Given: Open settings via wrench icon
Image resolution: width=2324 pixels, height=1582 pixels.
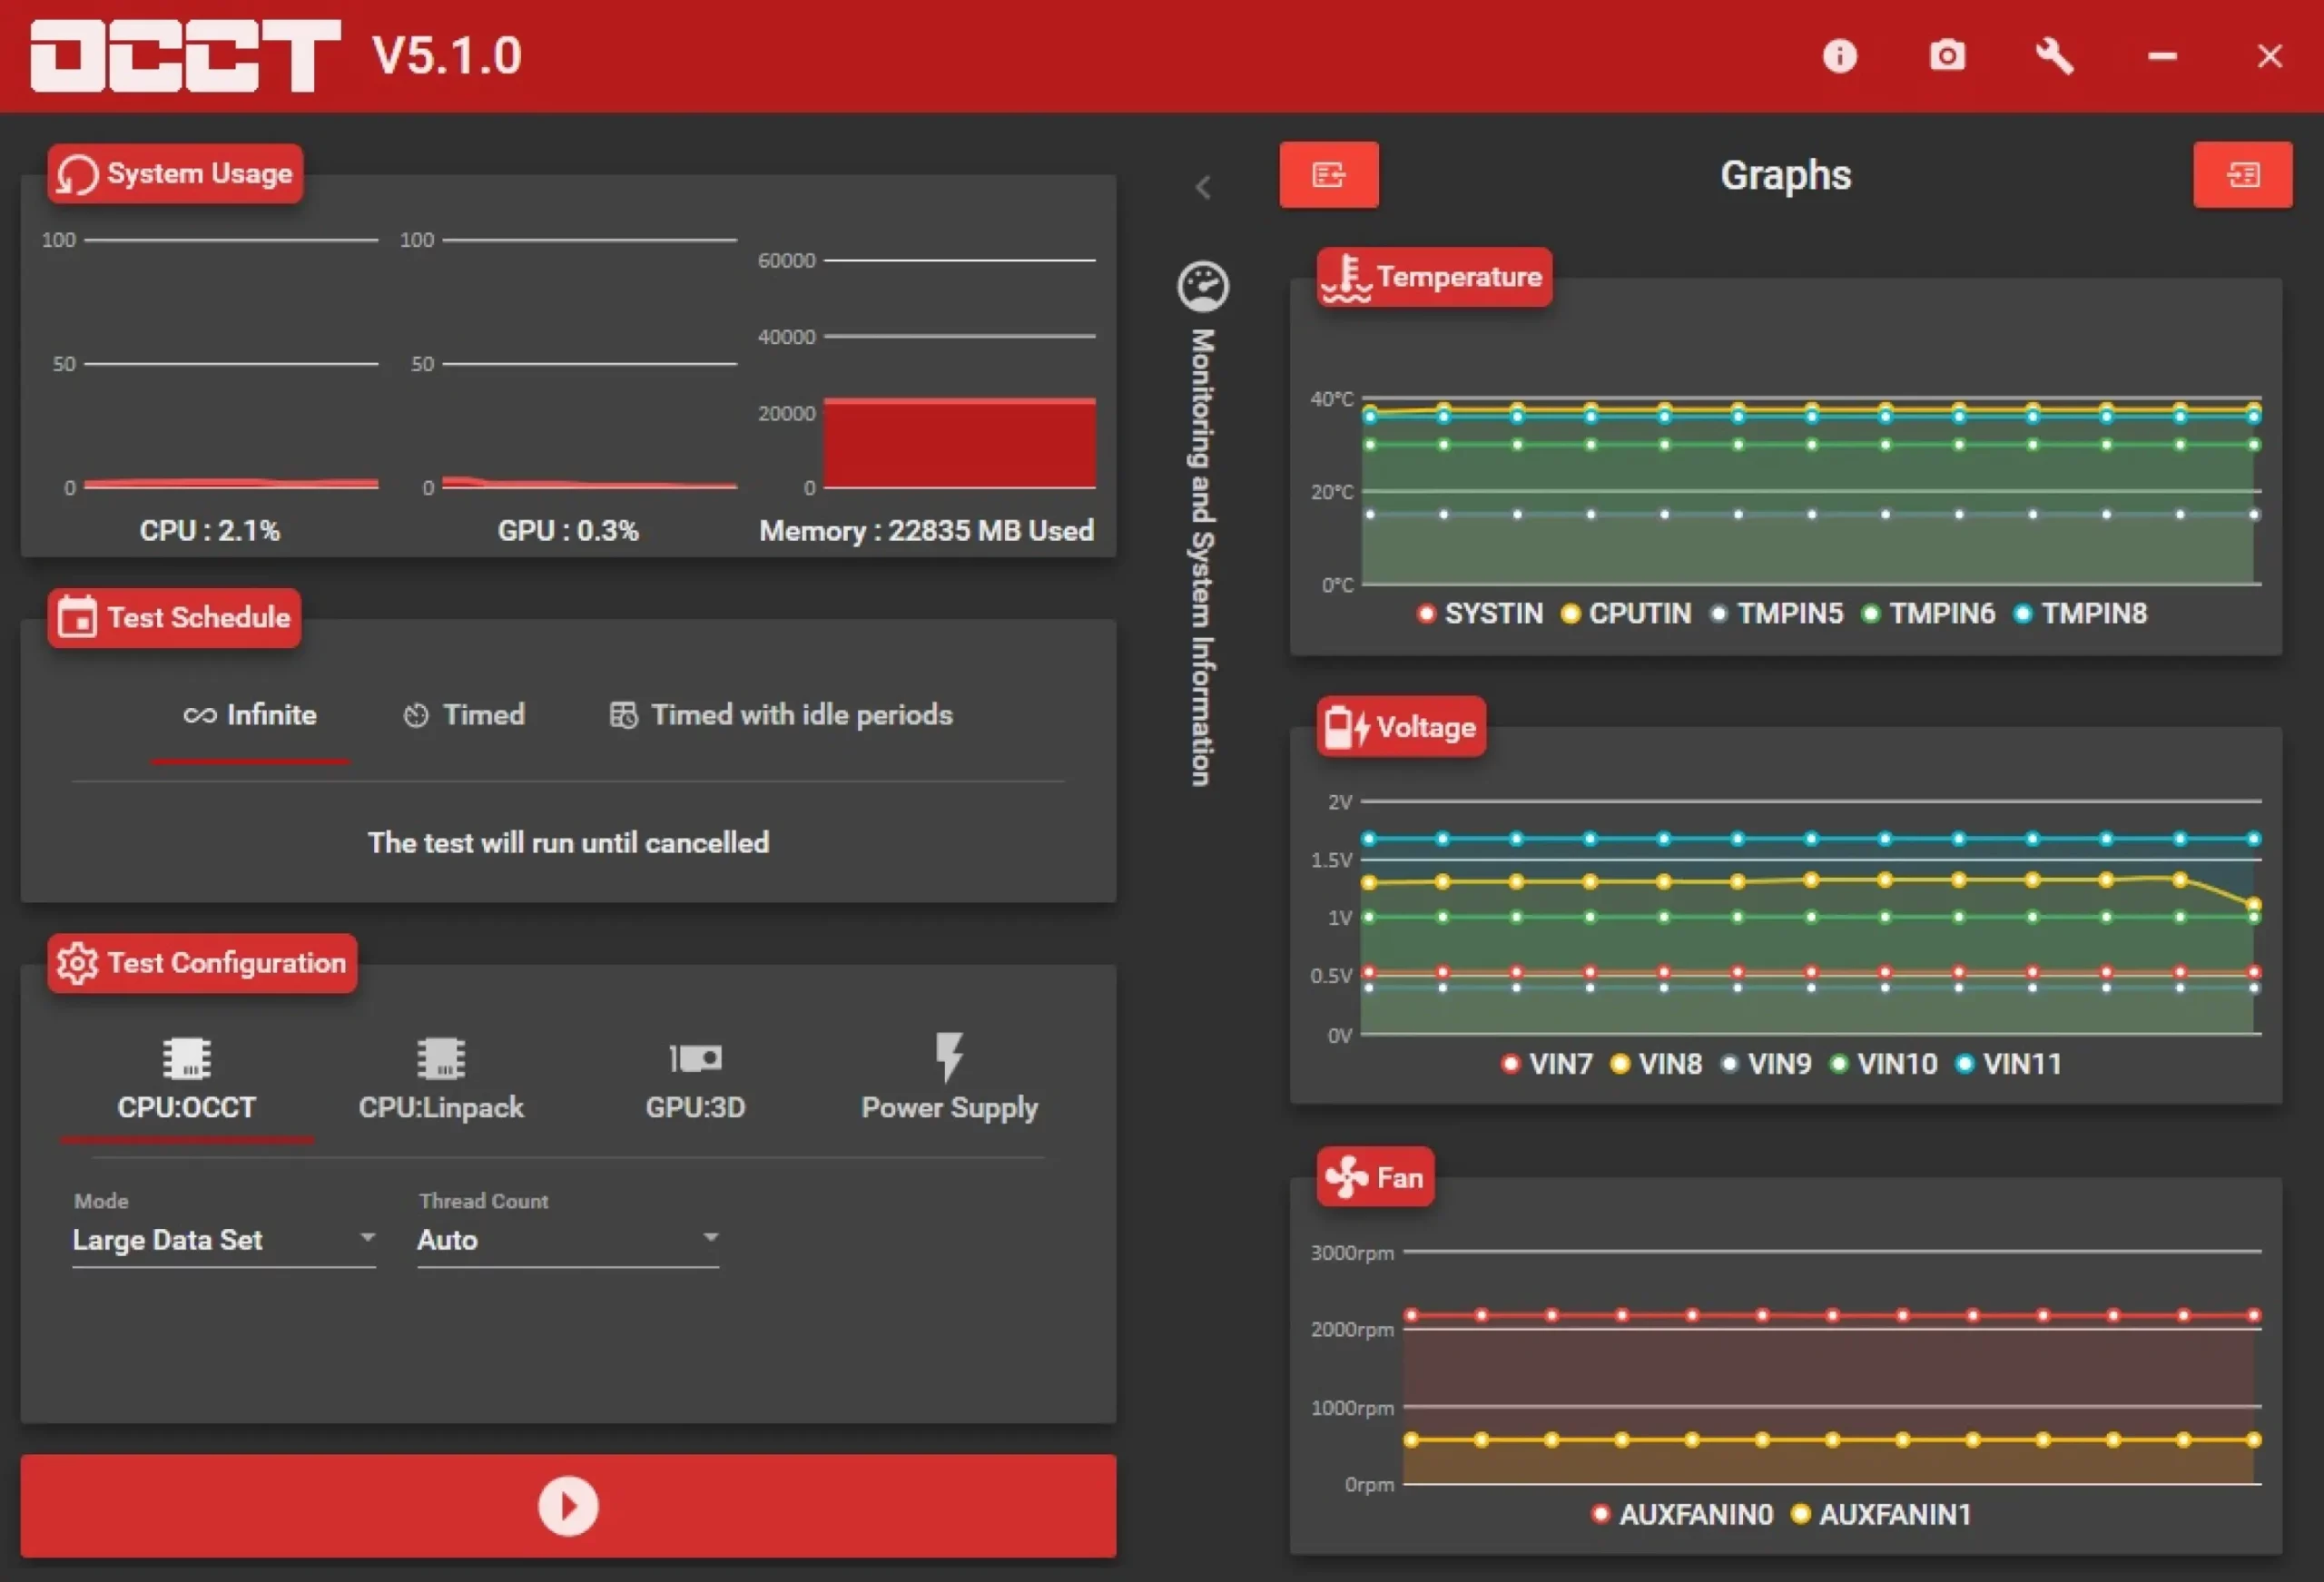Looking at the screenshot, I should [x=2054, y=56].
